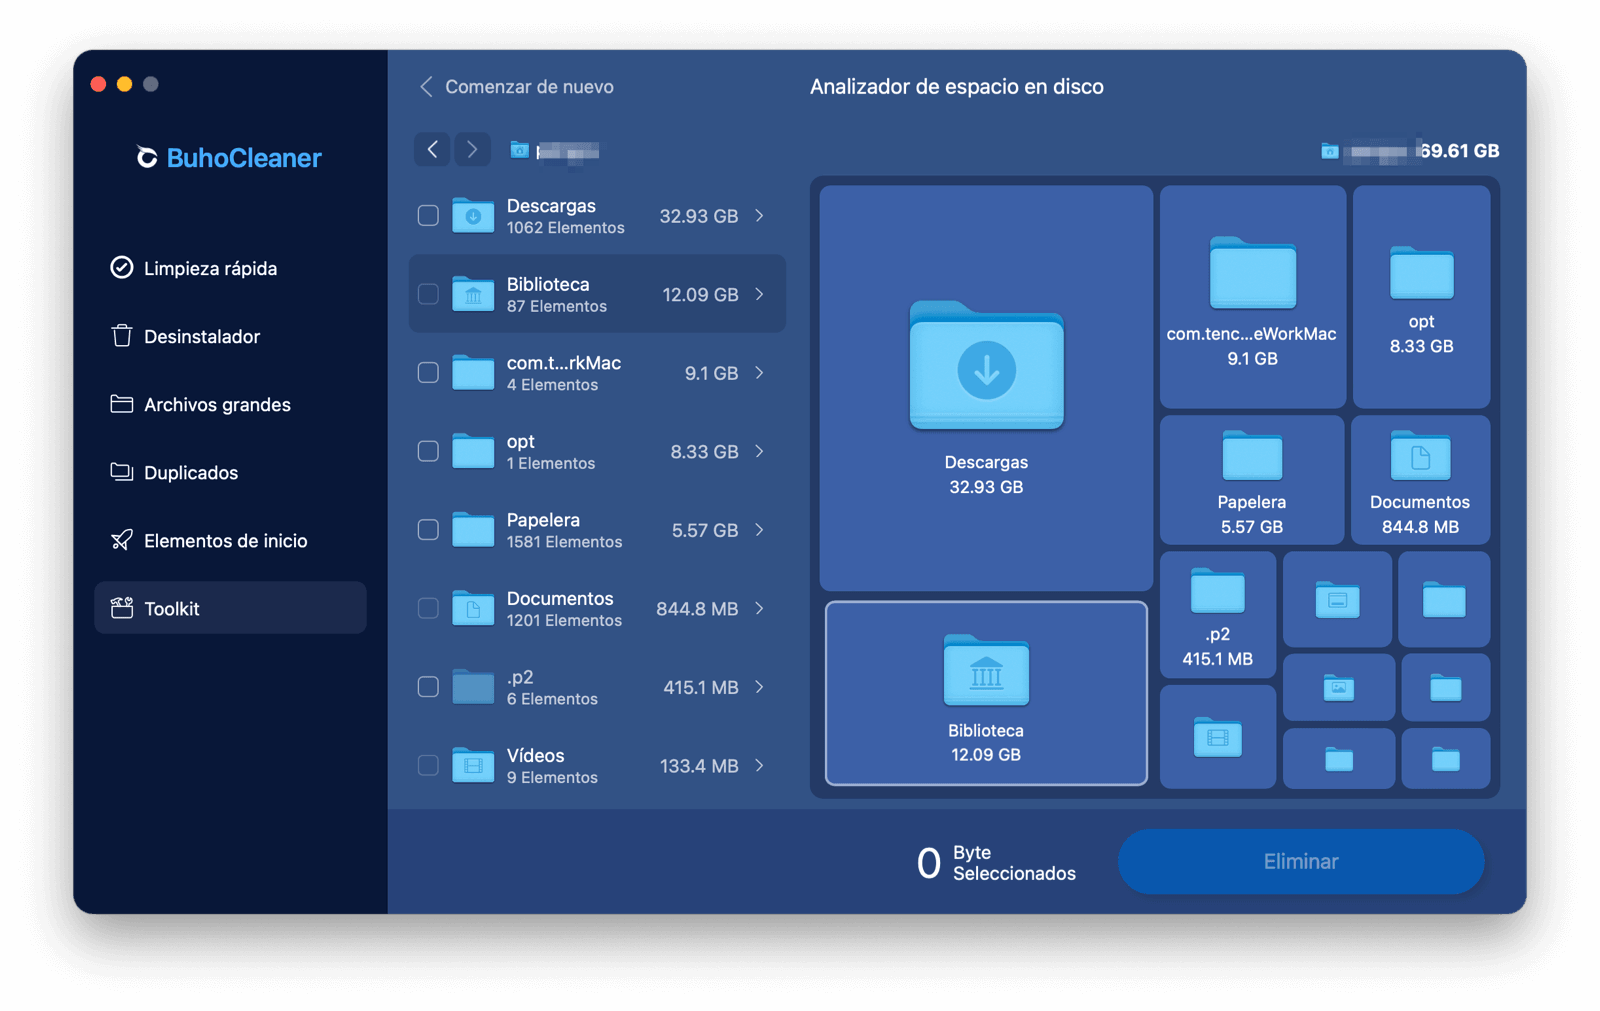Select the opt 8.33 GB treemap tile
Image resolution: width=1600 pixels, height=1011 pixels.
[x=1421, y=297]
